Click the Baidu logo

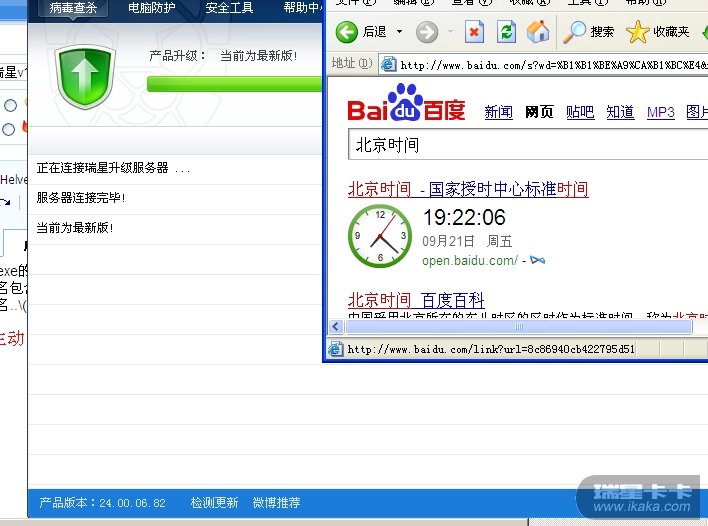click(406, 103)
